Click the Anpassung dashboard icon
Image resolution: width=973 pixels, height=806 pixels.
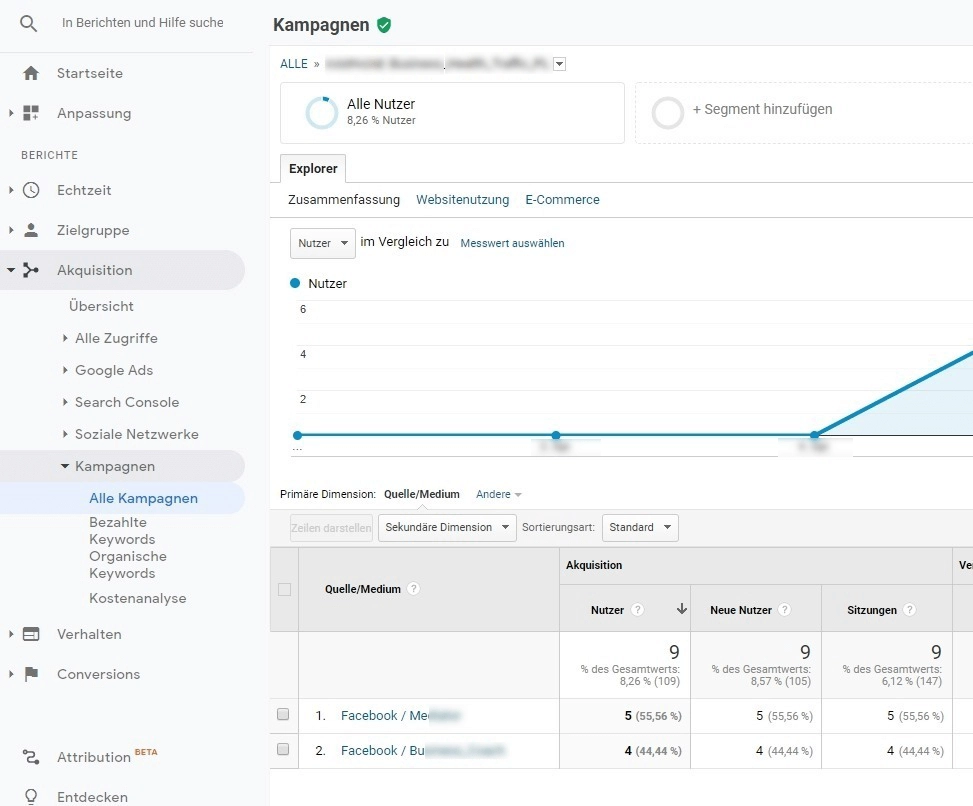pyautogui.click(x=31, y=113)
